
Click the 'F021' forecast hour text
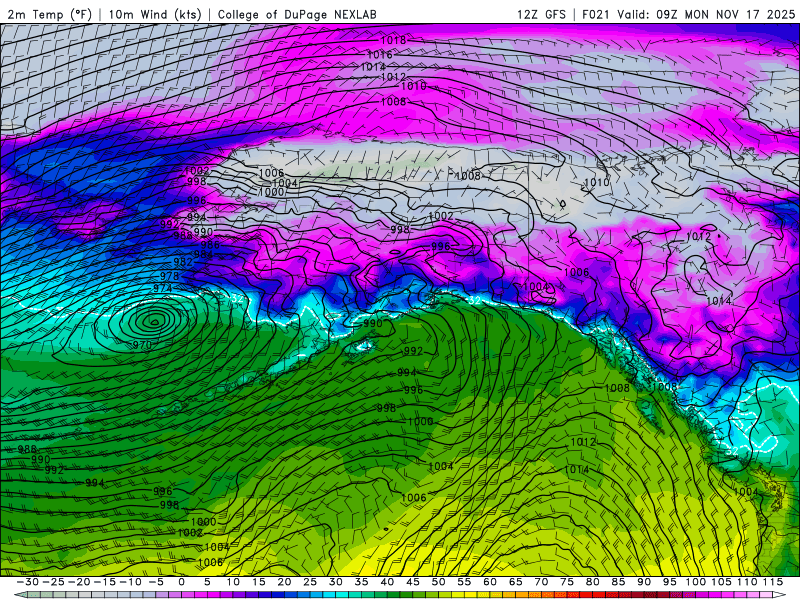[x=595, y=15]
